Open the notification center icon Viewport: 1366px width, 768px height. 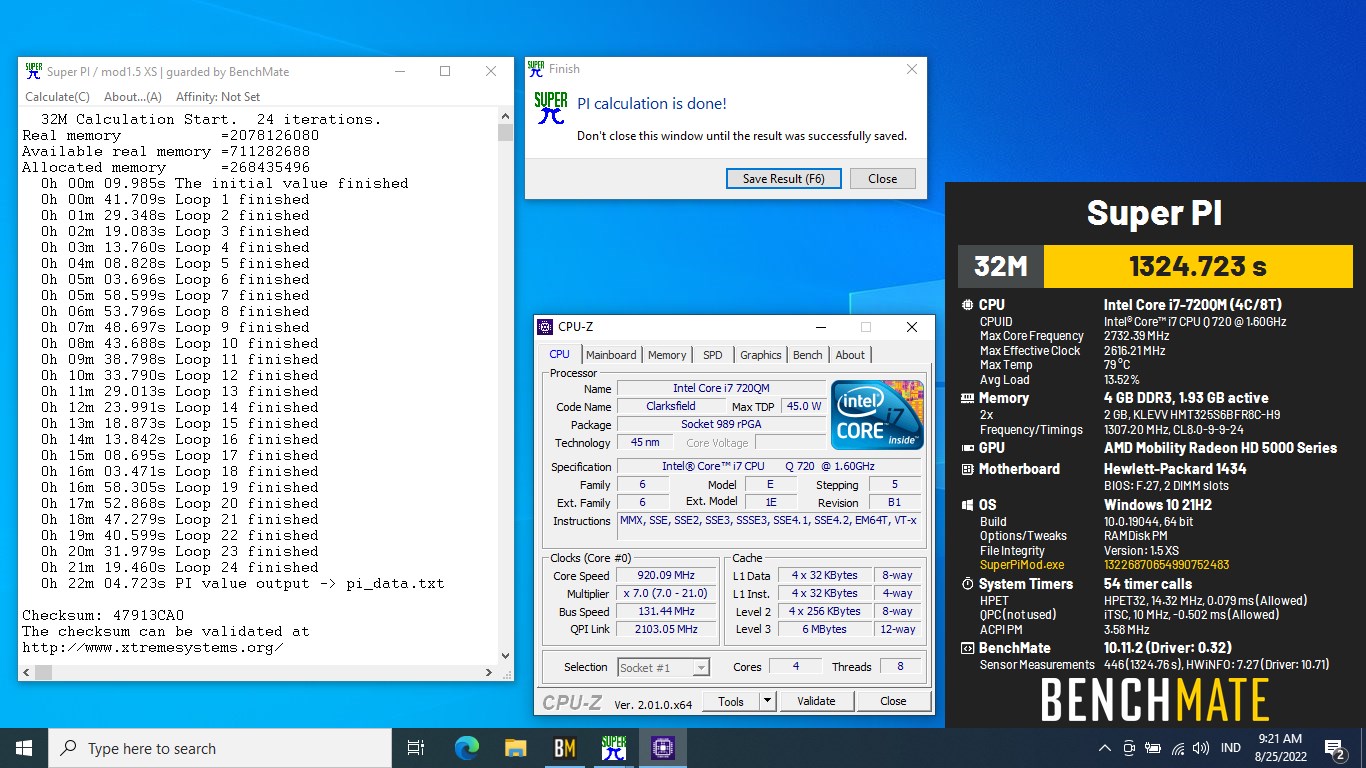tap(1335, 748)
